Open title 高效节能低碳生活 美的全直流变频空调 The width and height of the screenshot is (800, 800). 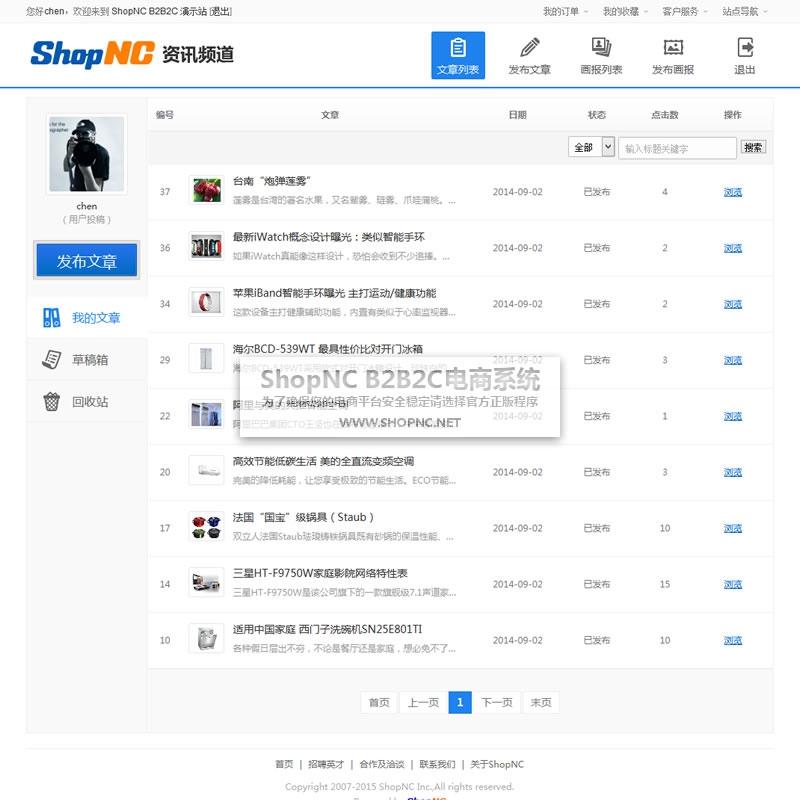tap(323, 462)
